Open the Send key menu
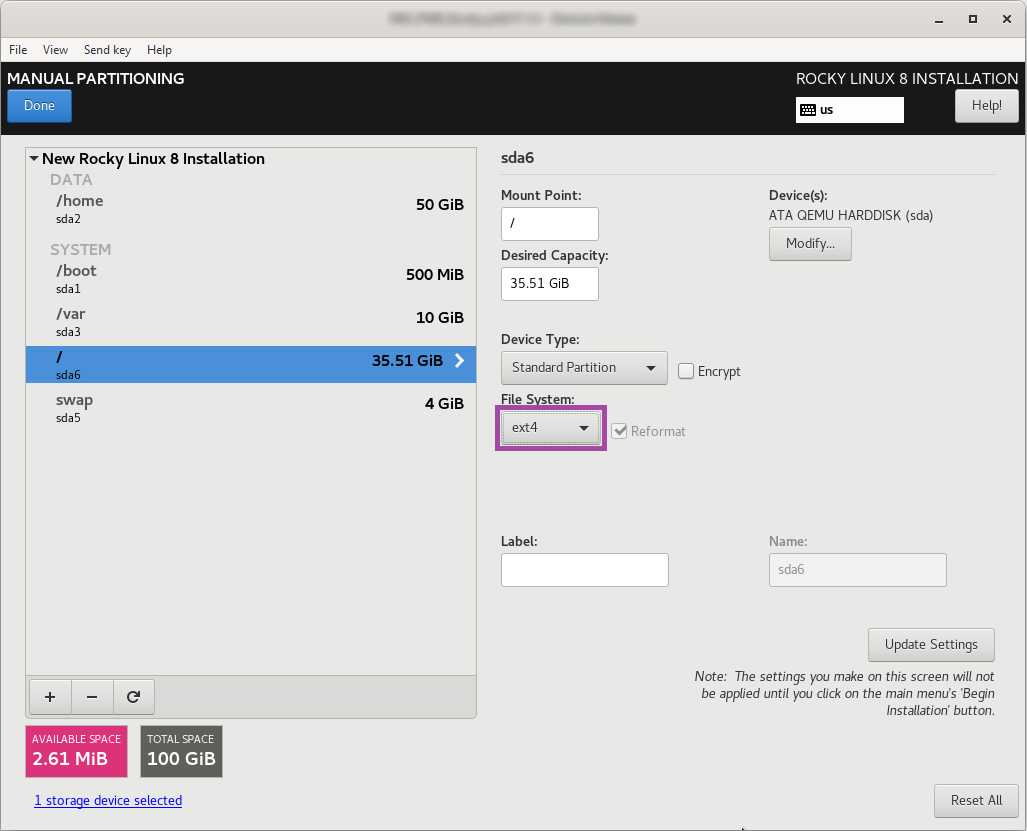 point(107,50)
